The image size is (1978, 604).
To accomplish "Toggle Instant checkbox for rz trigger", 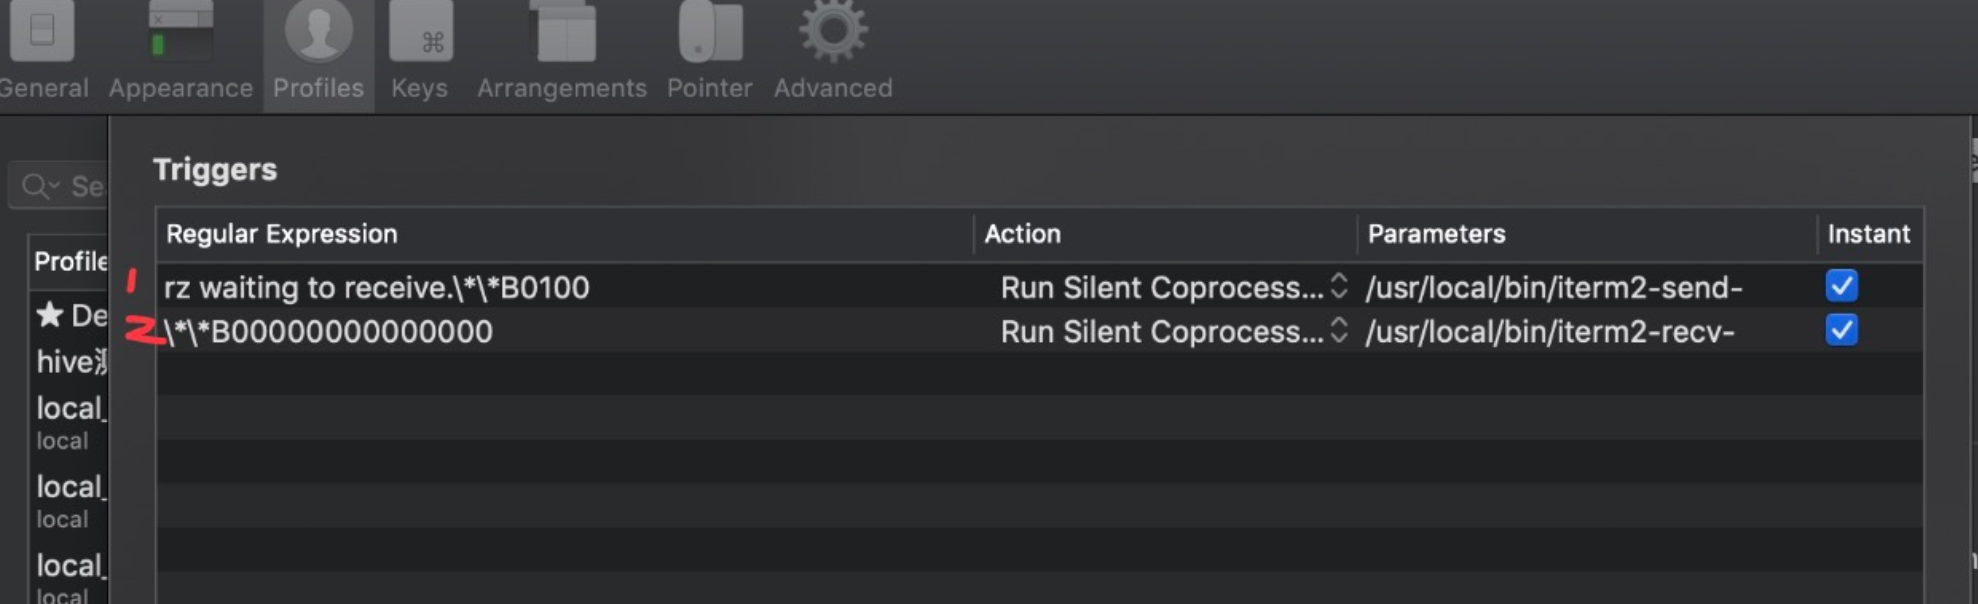I will pos(1841,286).
